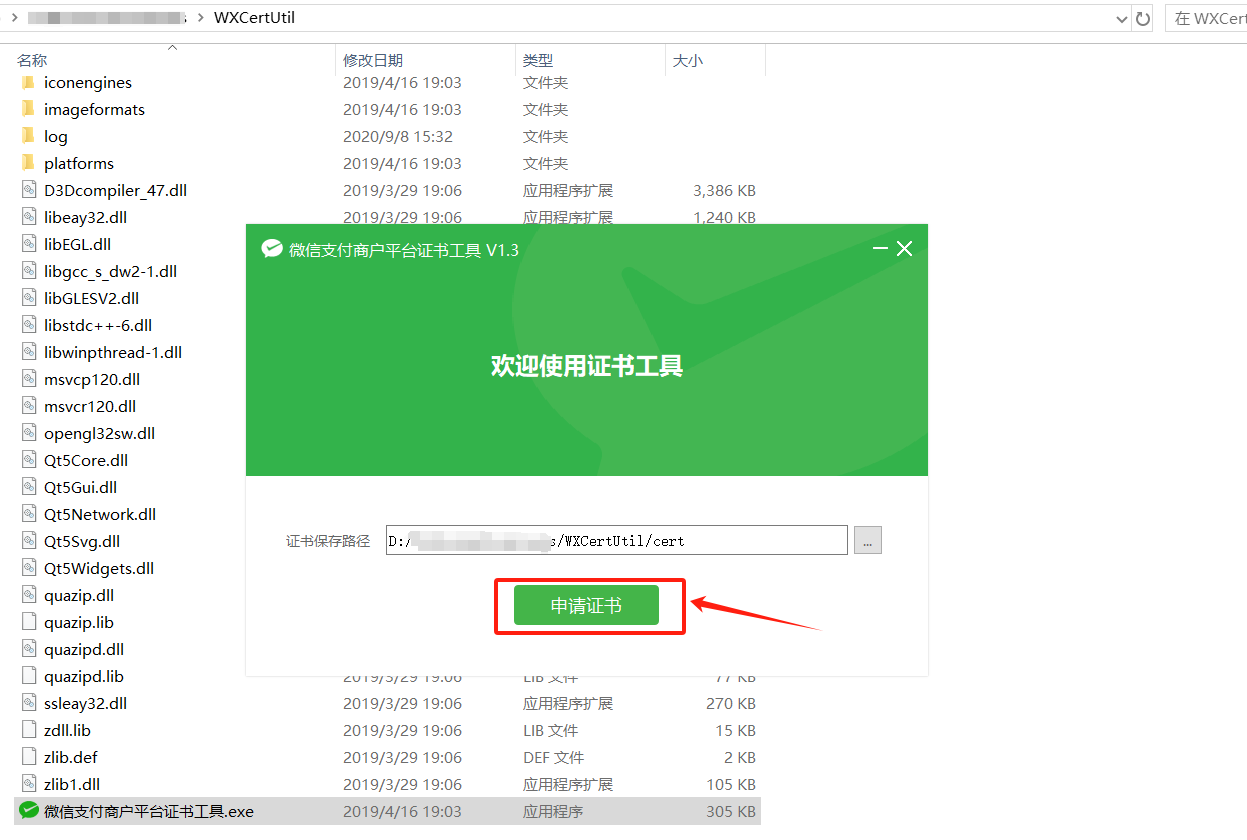Select the file name ssleay32.dll

tap(86, 703)
